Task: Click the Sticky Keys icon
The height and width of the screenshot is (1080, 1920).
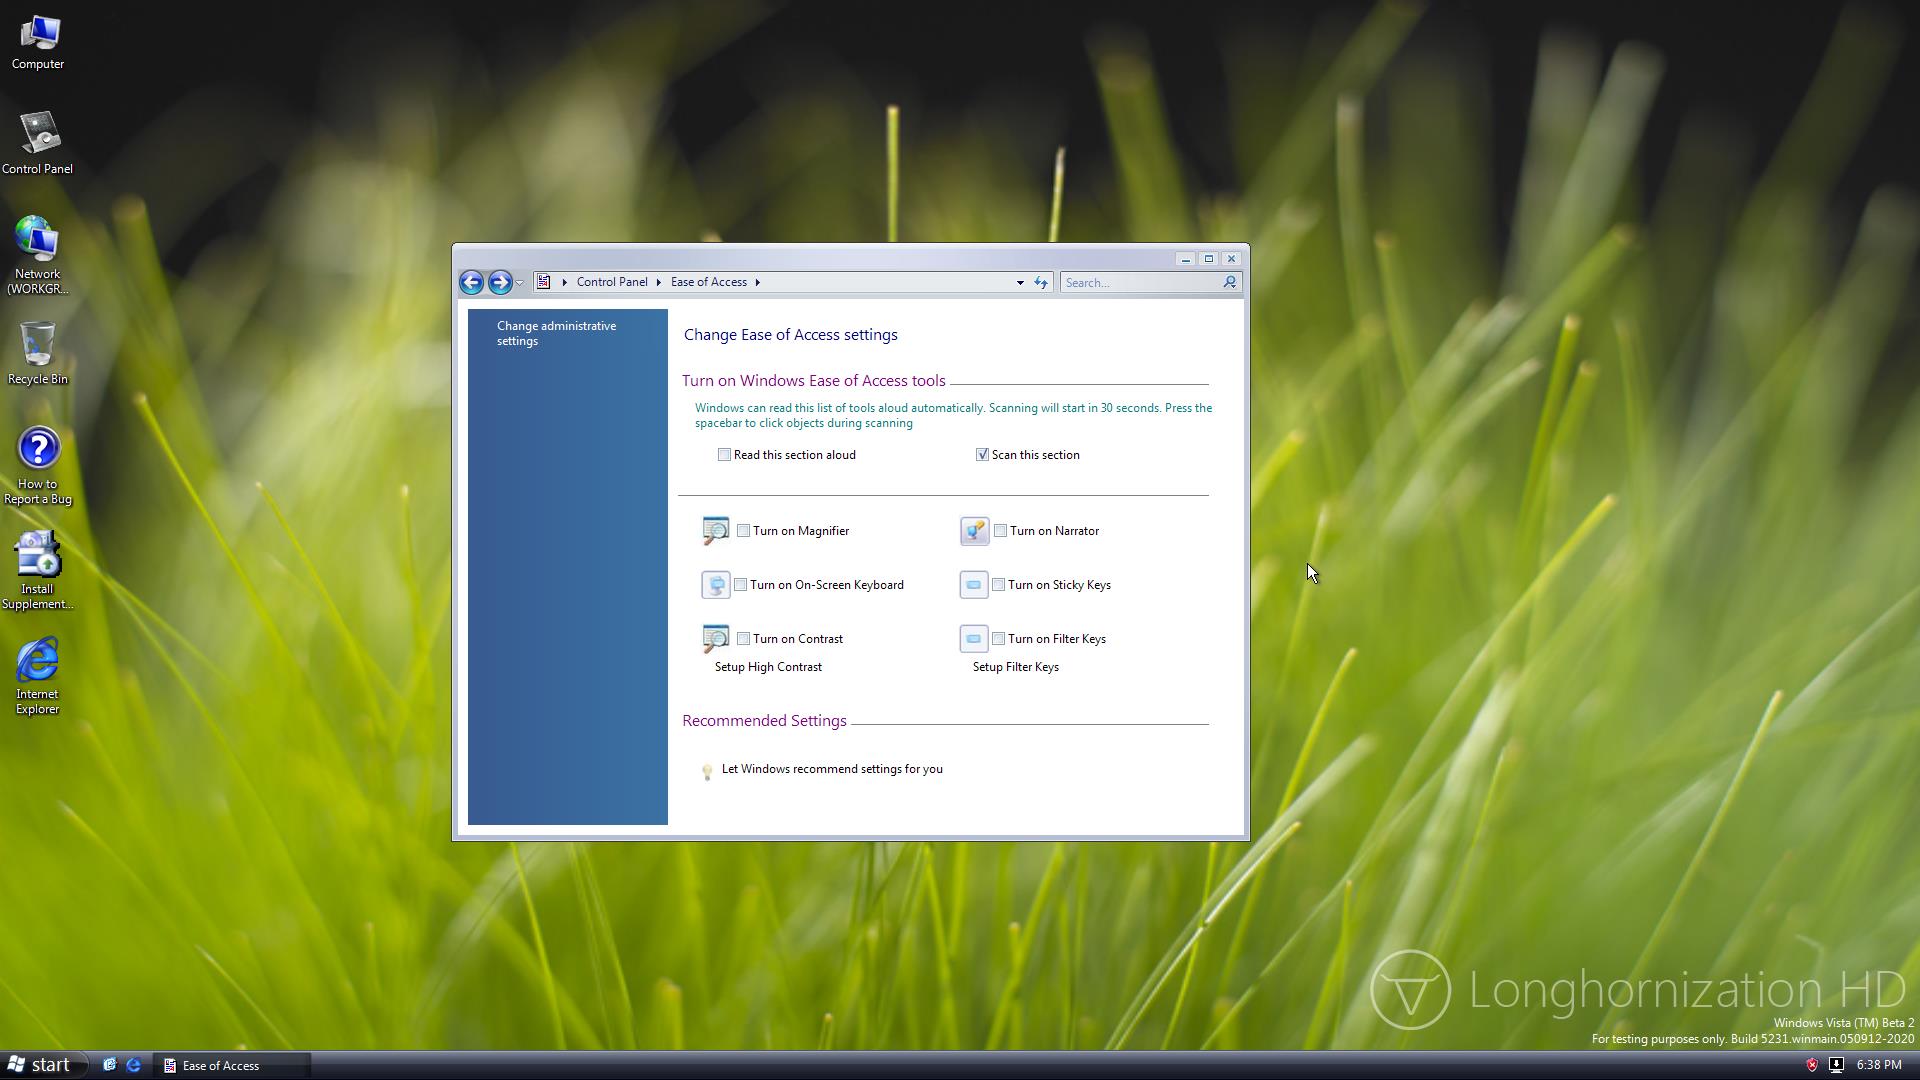Action: (973, 585)
